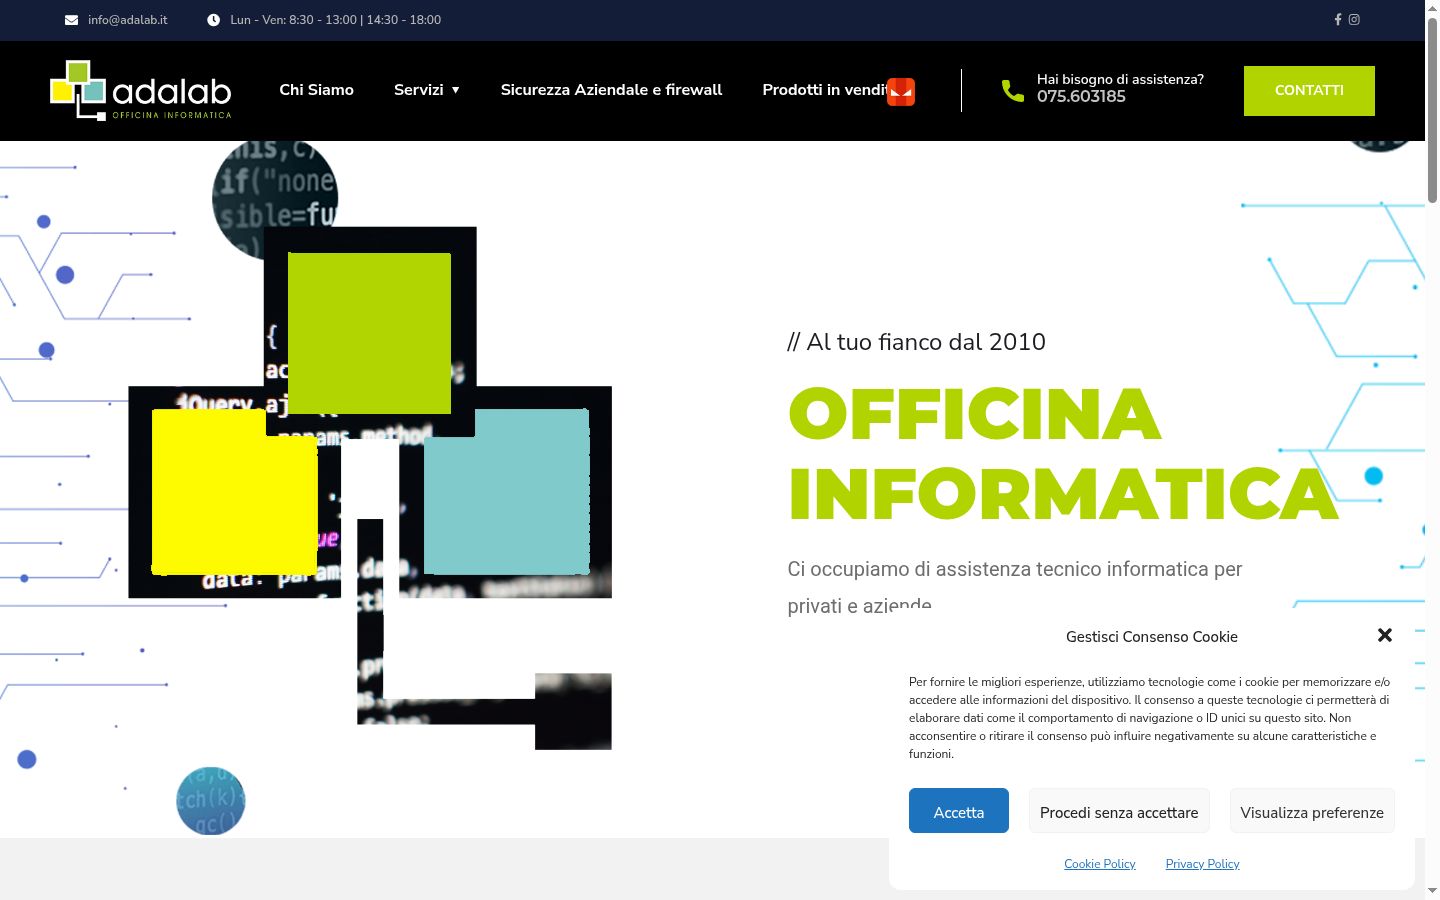Click the adalab logo in header
Viewport: 1440px width, 900px height.
pyautogui.click(x=141, y=90)
